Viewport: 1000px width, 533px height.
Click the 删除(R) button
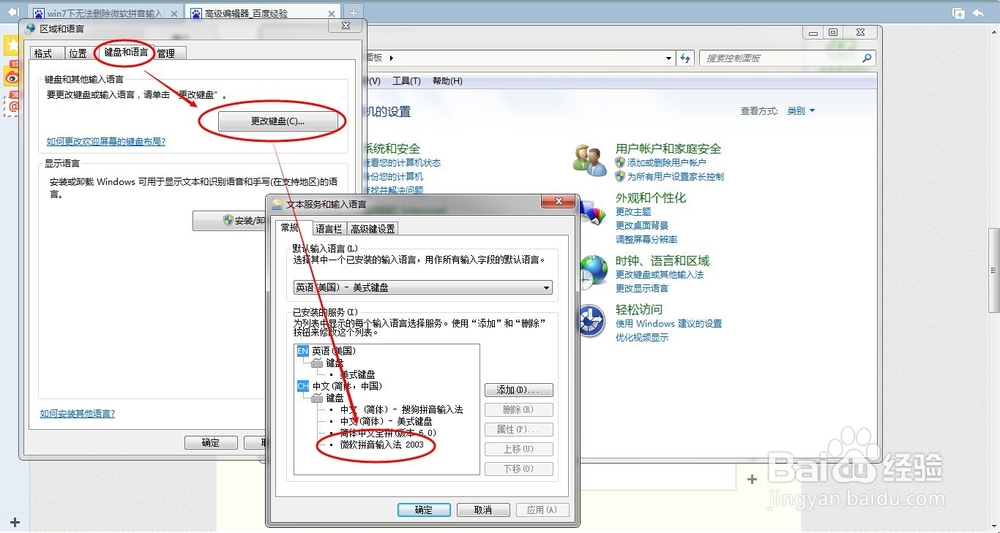coord(518,409)
